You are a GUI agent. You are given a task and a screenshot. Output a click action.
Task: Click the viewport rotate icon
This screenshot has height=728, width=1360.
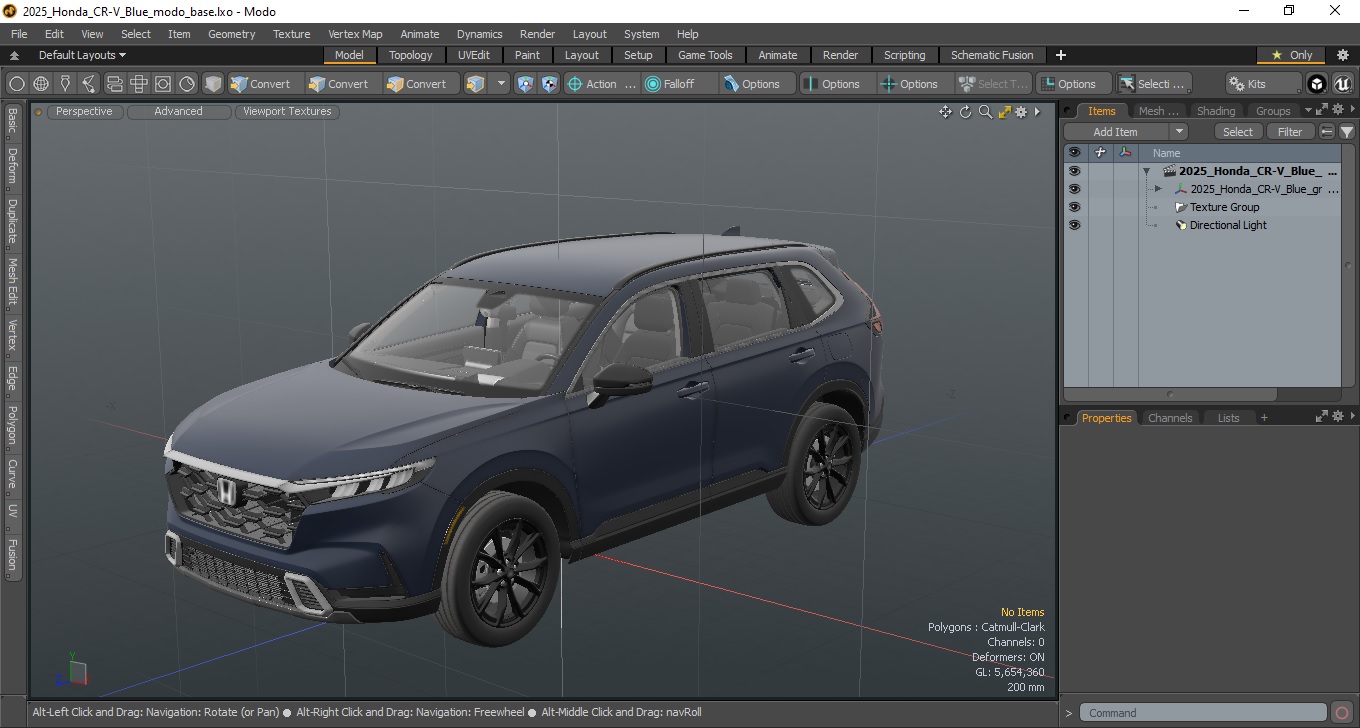pos(965,112)
